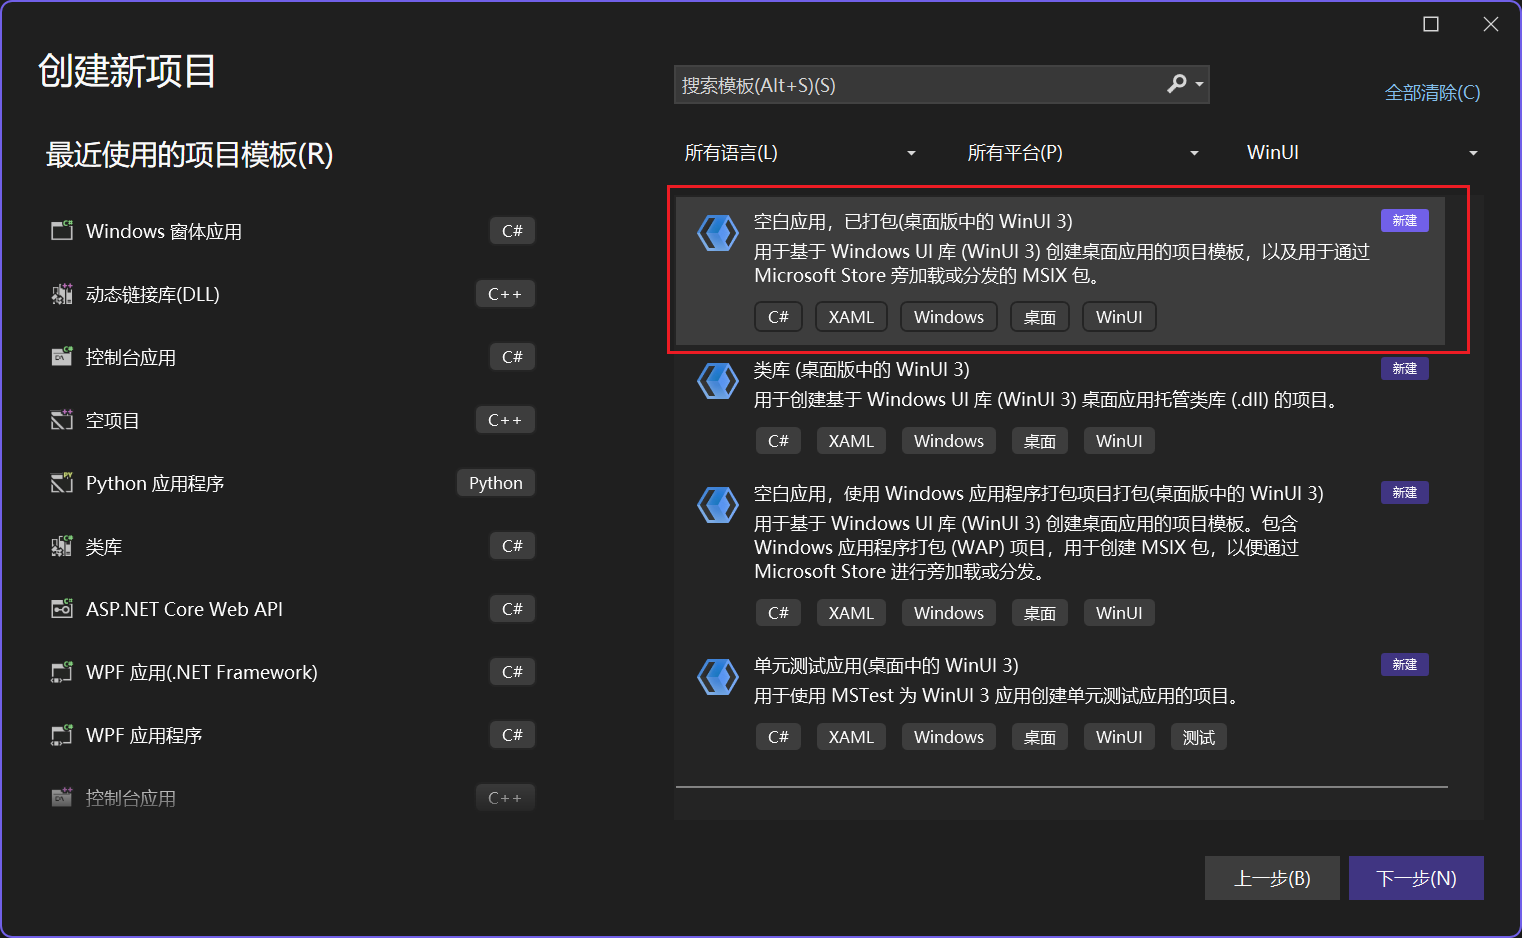Screen dimensions: 1522x938
Task: Click the 全部清除(C) link
Action: coord(1432,93)
